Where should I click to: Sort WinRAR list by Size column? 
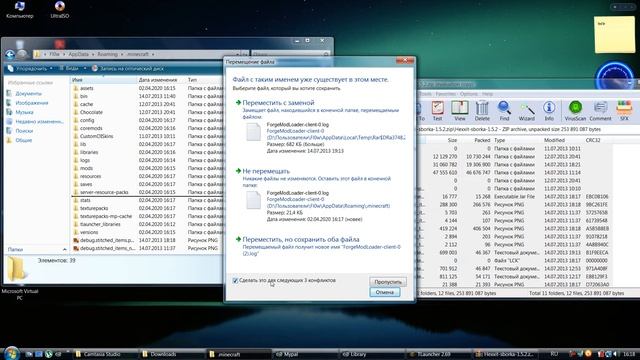442,140
